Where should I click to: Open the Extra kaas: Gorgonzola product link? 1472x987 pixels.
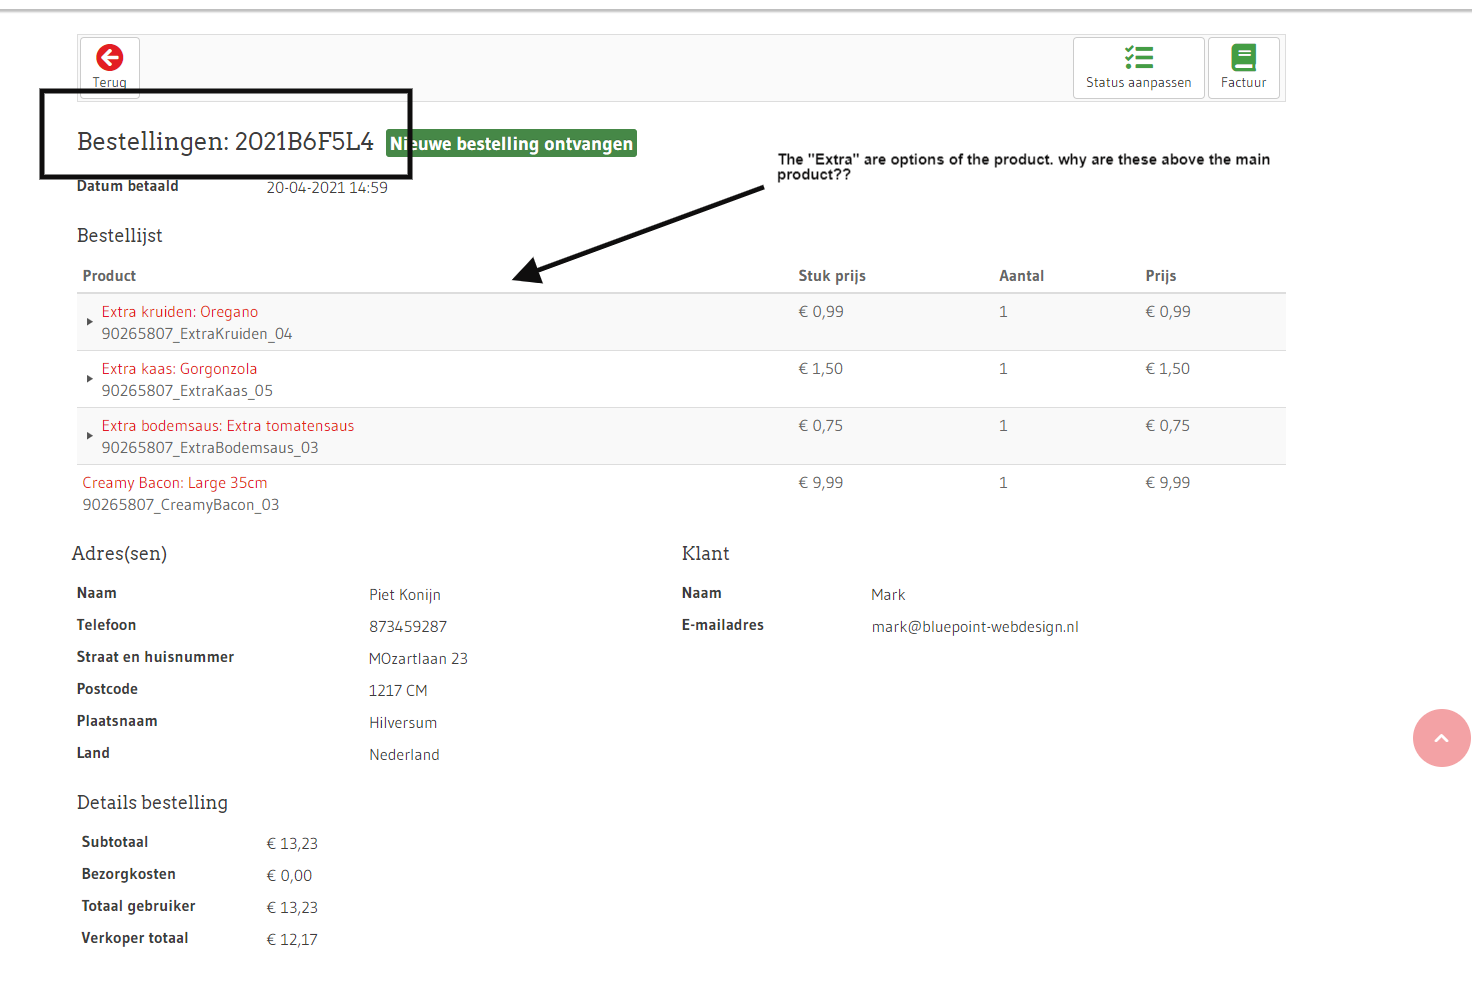click(179, 369)
